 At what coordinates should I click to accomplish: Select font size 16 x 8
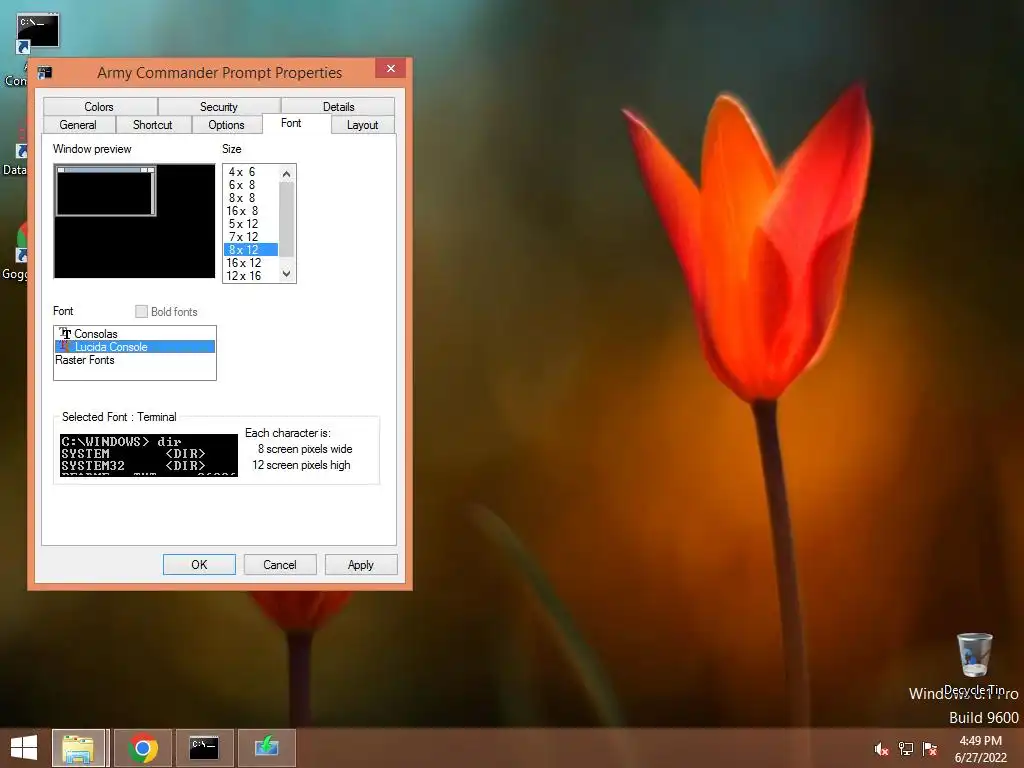pos(250,211)
